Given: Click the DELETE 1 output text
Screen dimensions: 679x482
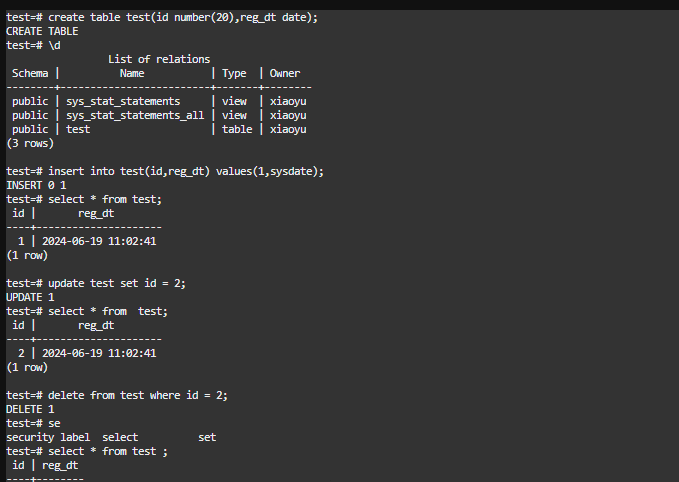Looking at the screenshot, I should (30, 409).
